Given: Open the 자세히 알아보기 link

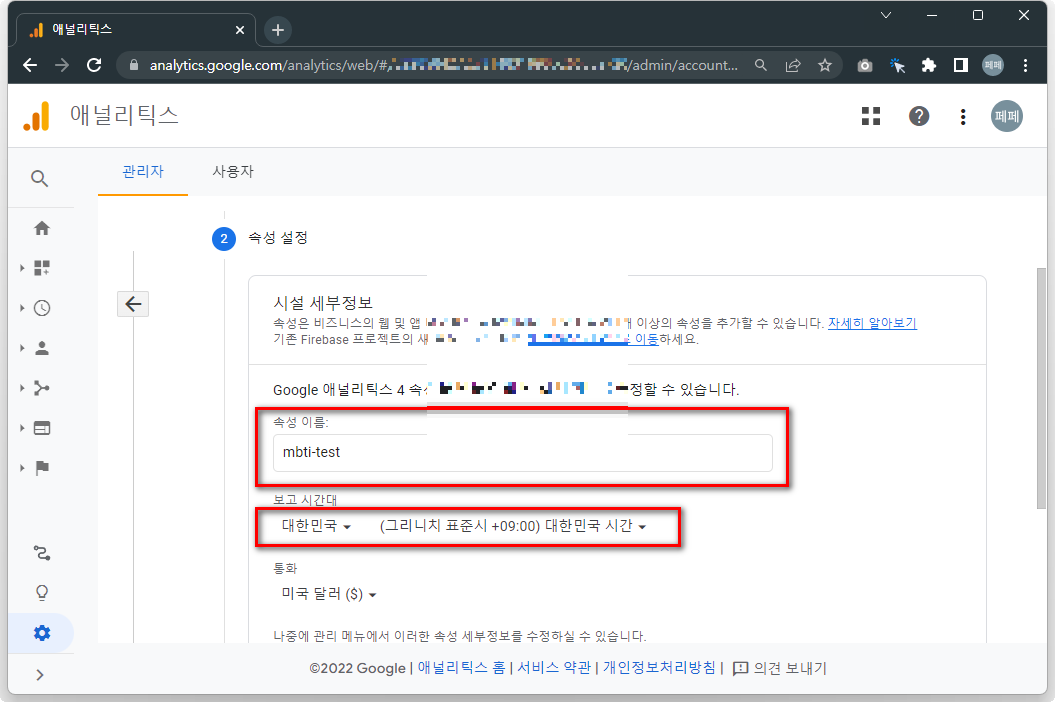Looking at the screenshot, I should (872, 322).
